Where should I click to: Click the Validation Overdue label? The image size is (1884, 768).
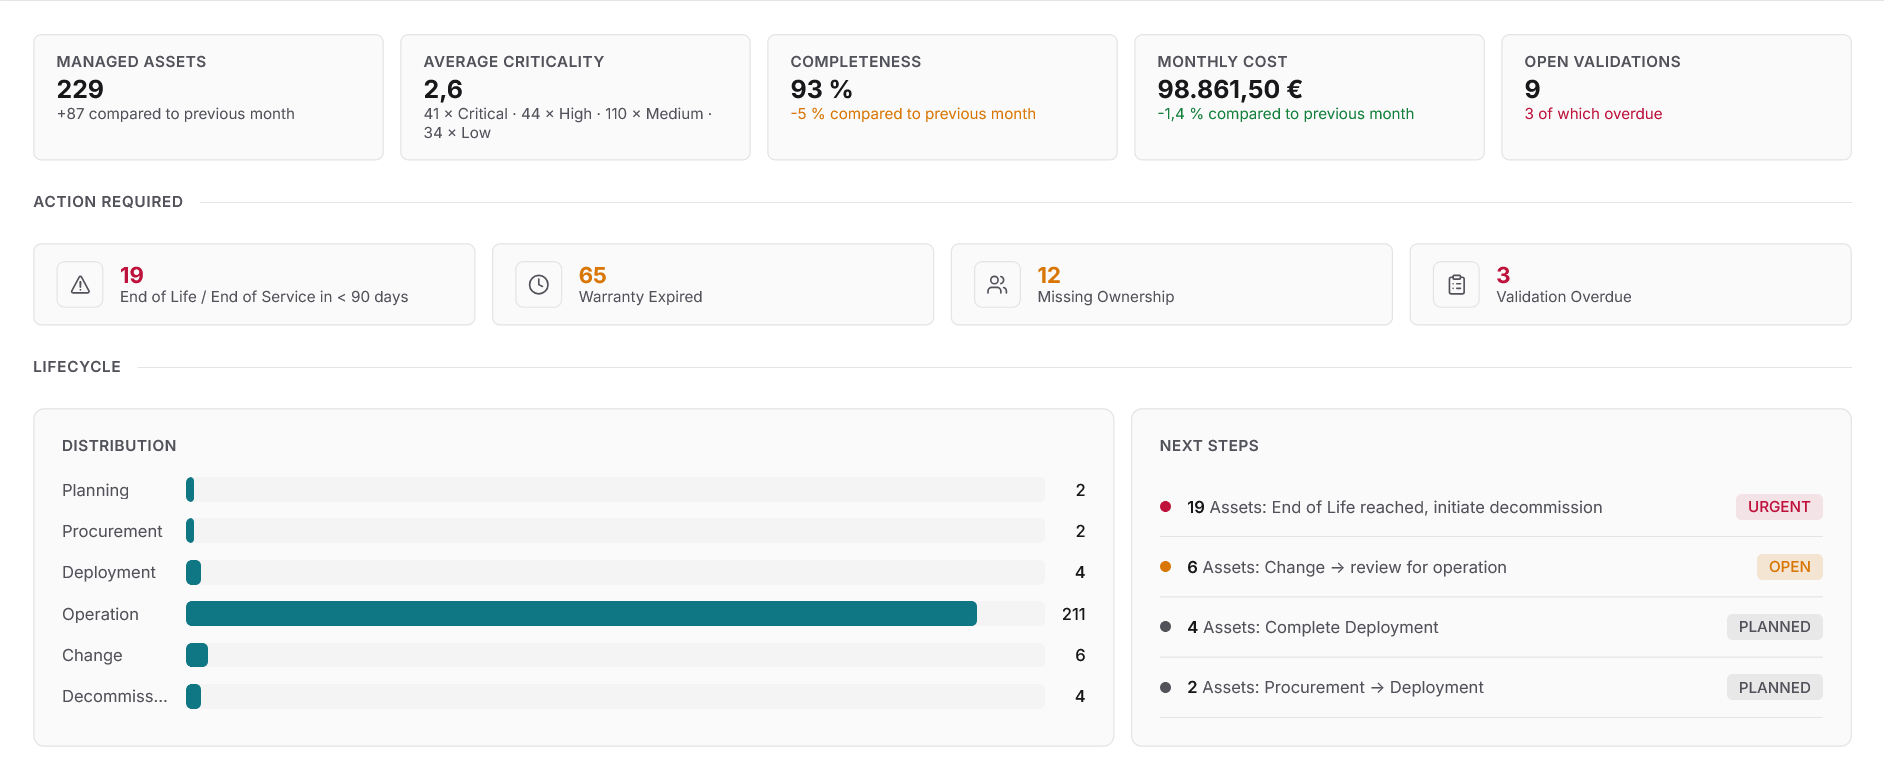(1564, 297)
